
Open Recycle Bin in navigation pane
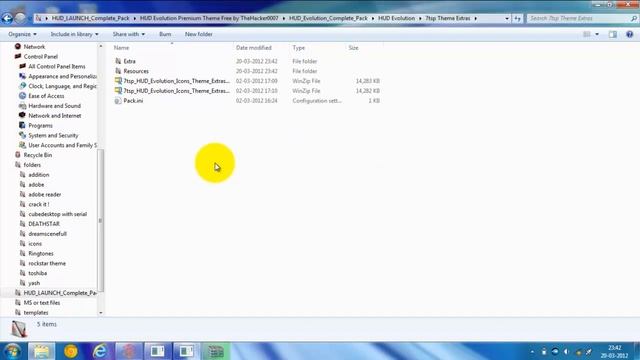click(38, 155)
